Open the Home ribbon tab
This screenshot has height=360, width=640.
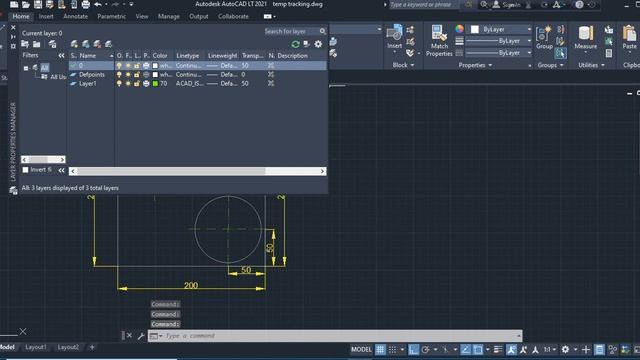tap(21, 16)
